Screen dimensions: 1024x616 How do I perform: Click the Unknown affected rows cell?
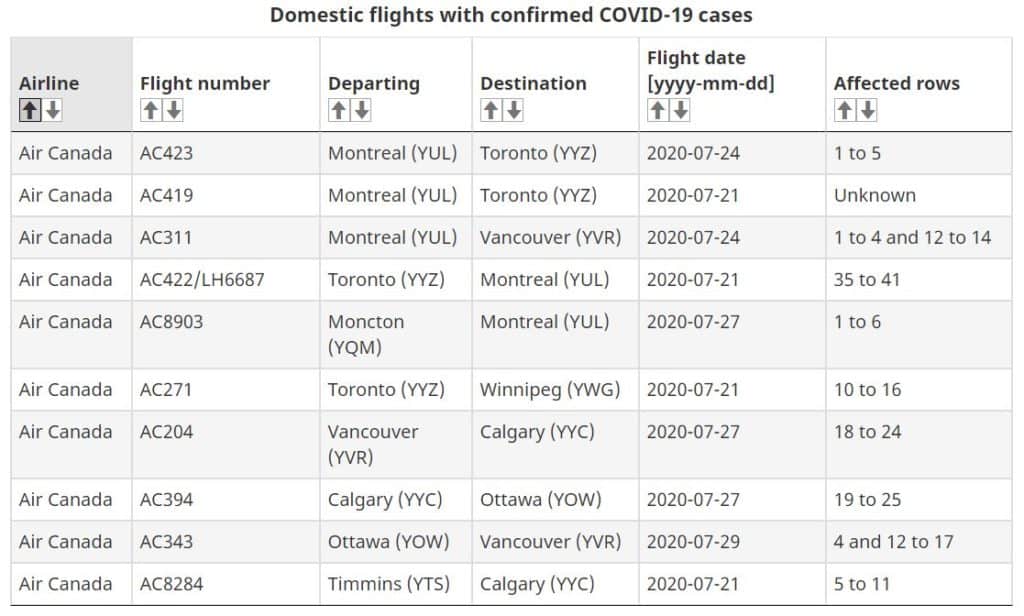tap(875, 195)
